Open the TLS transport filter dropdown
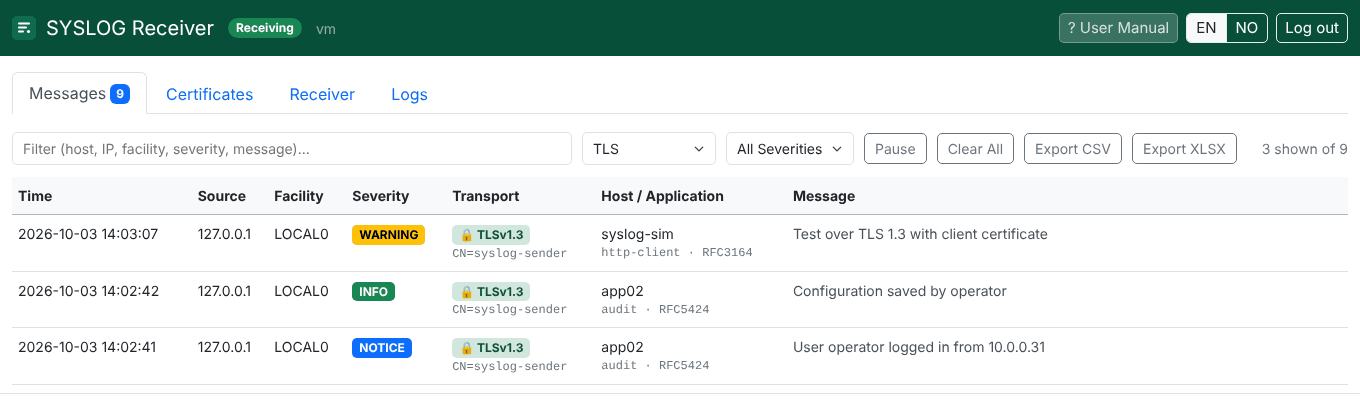This screenshot has width=1360, height=400. [x=649, y=148]
